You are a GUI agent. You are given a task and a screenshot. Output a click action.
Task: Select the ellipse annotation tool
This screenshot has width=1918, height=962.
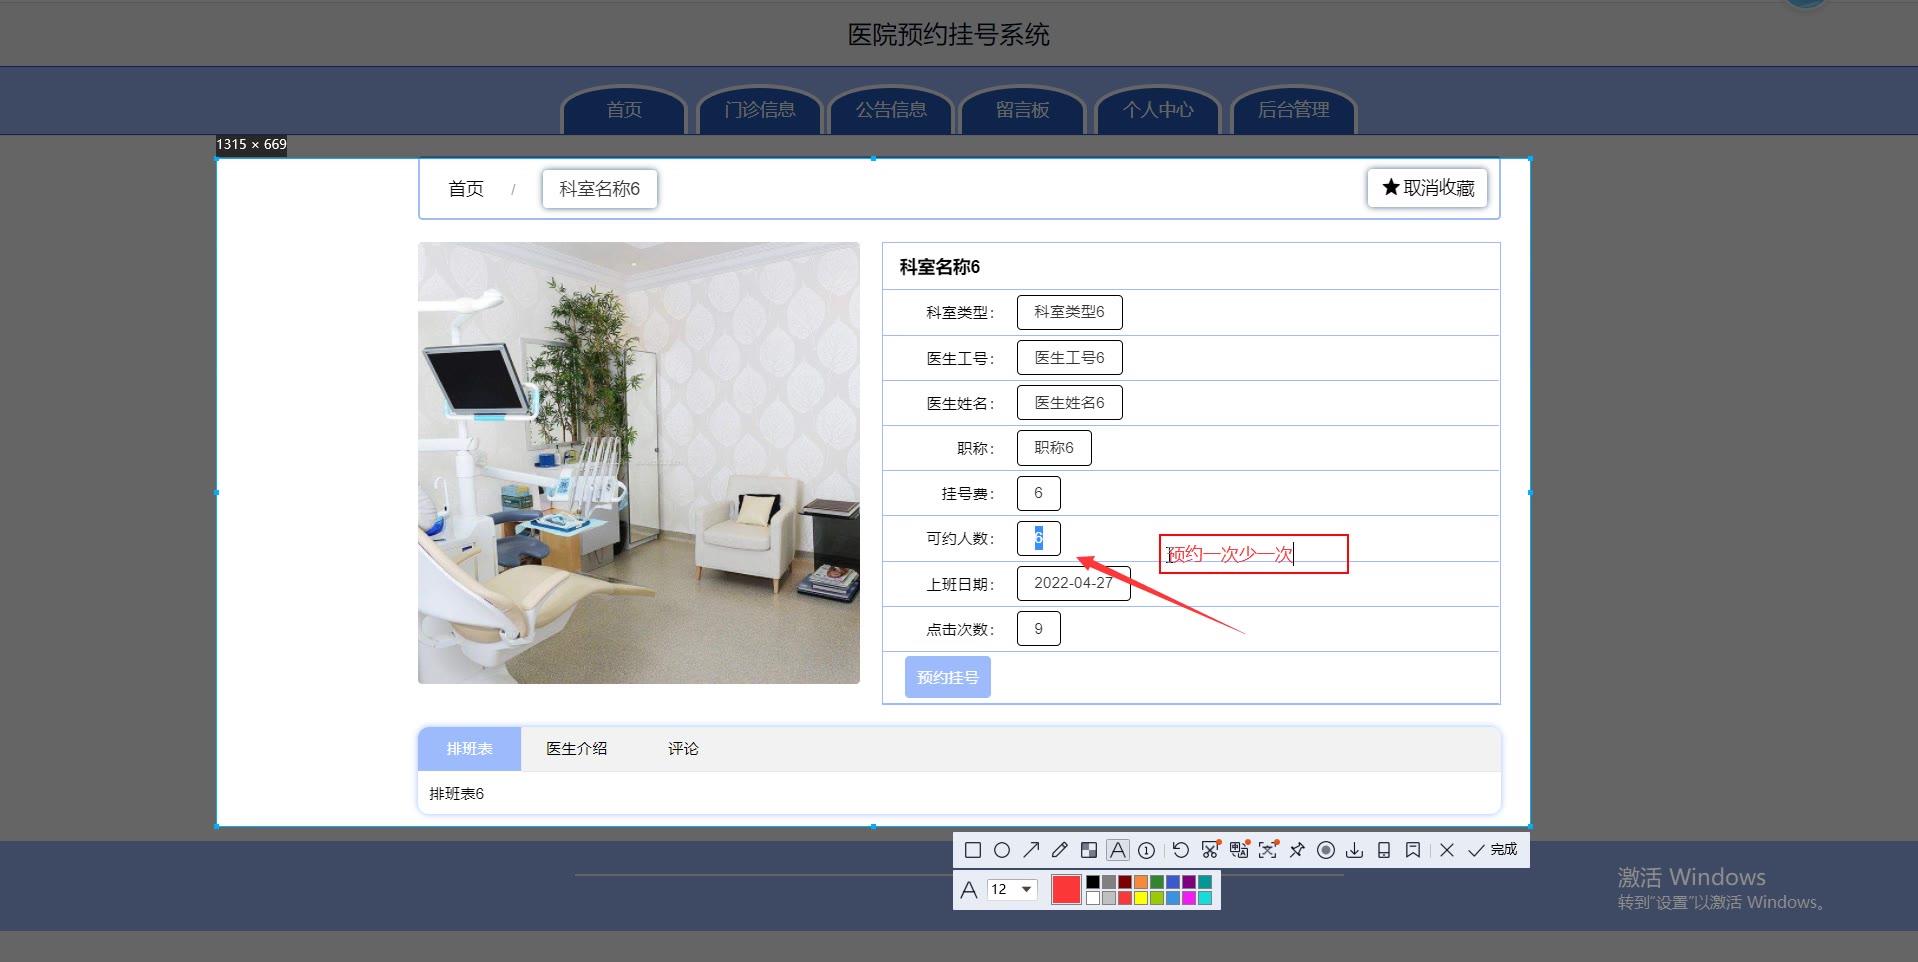(1001, 850)
